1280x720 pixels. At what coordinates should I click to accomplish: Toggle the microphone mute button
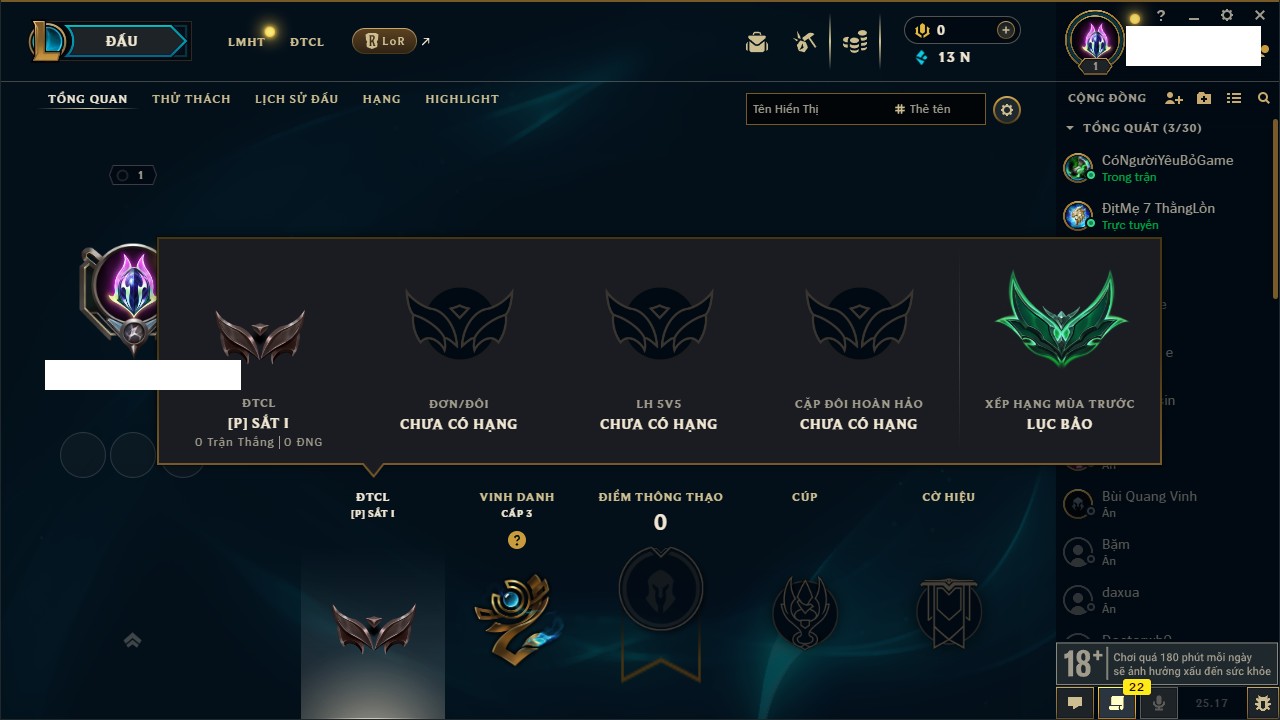click(1159, 703)
